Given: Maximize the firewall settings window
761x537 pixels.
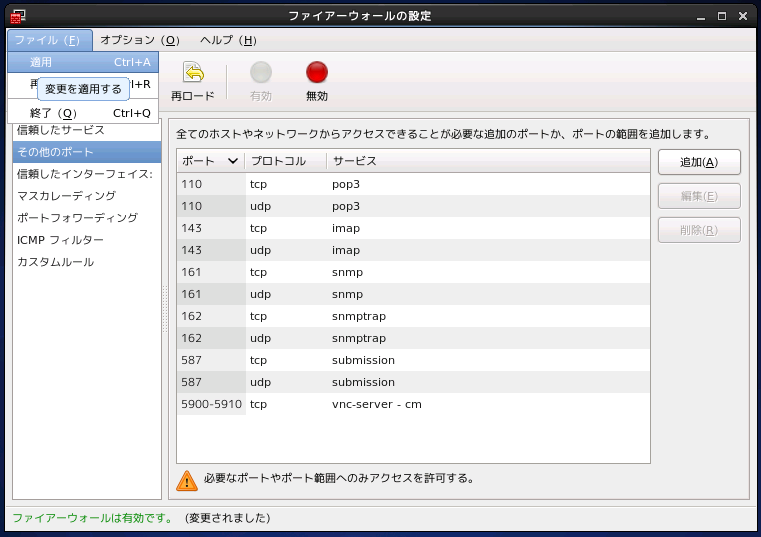Looking at the screenshot, I should click(x=722, y=16).
